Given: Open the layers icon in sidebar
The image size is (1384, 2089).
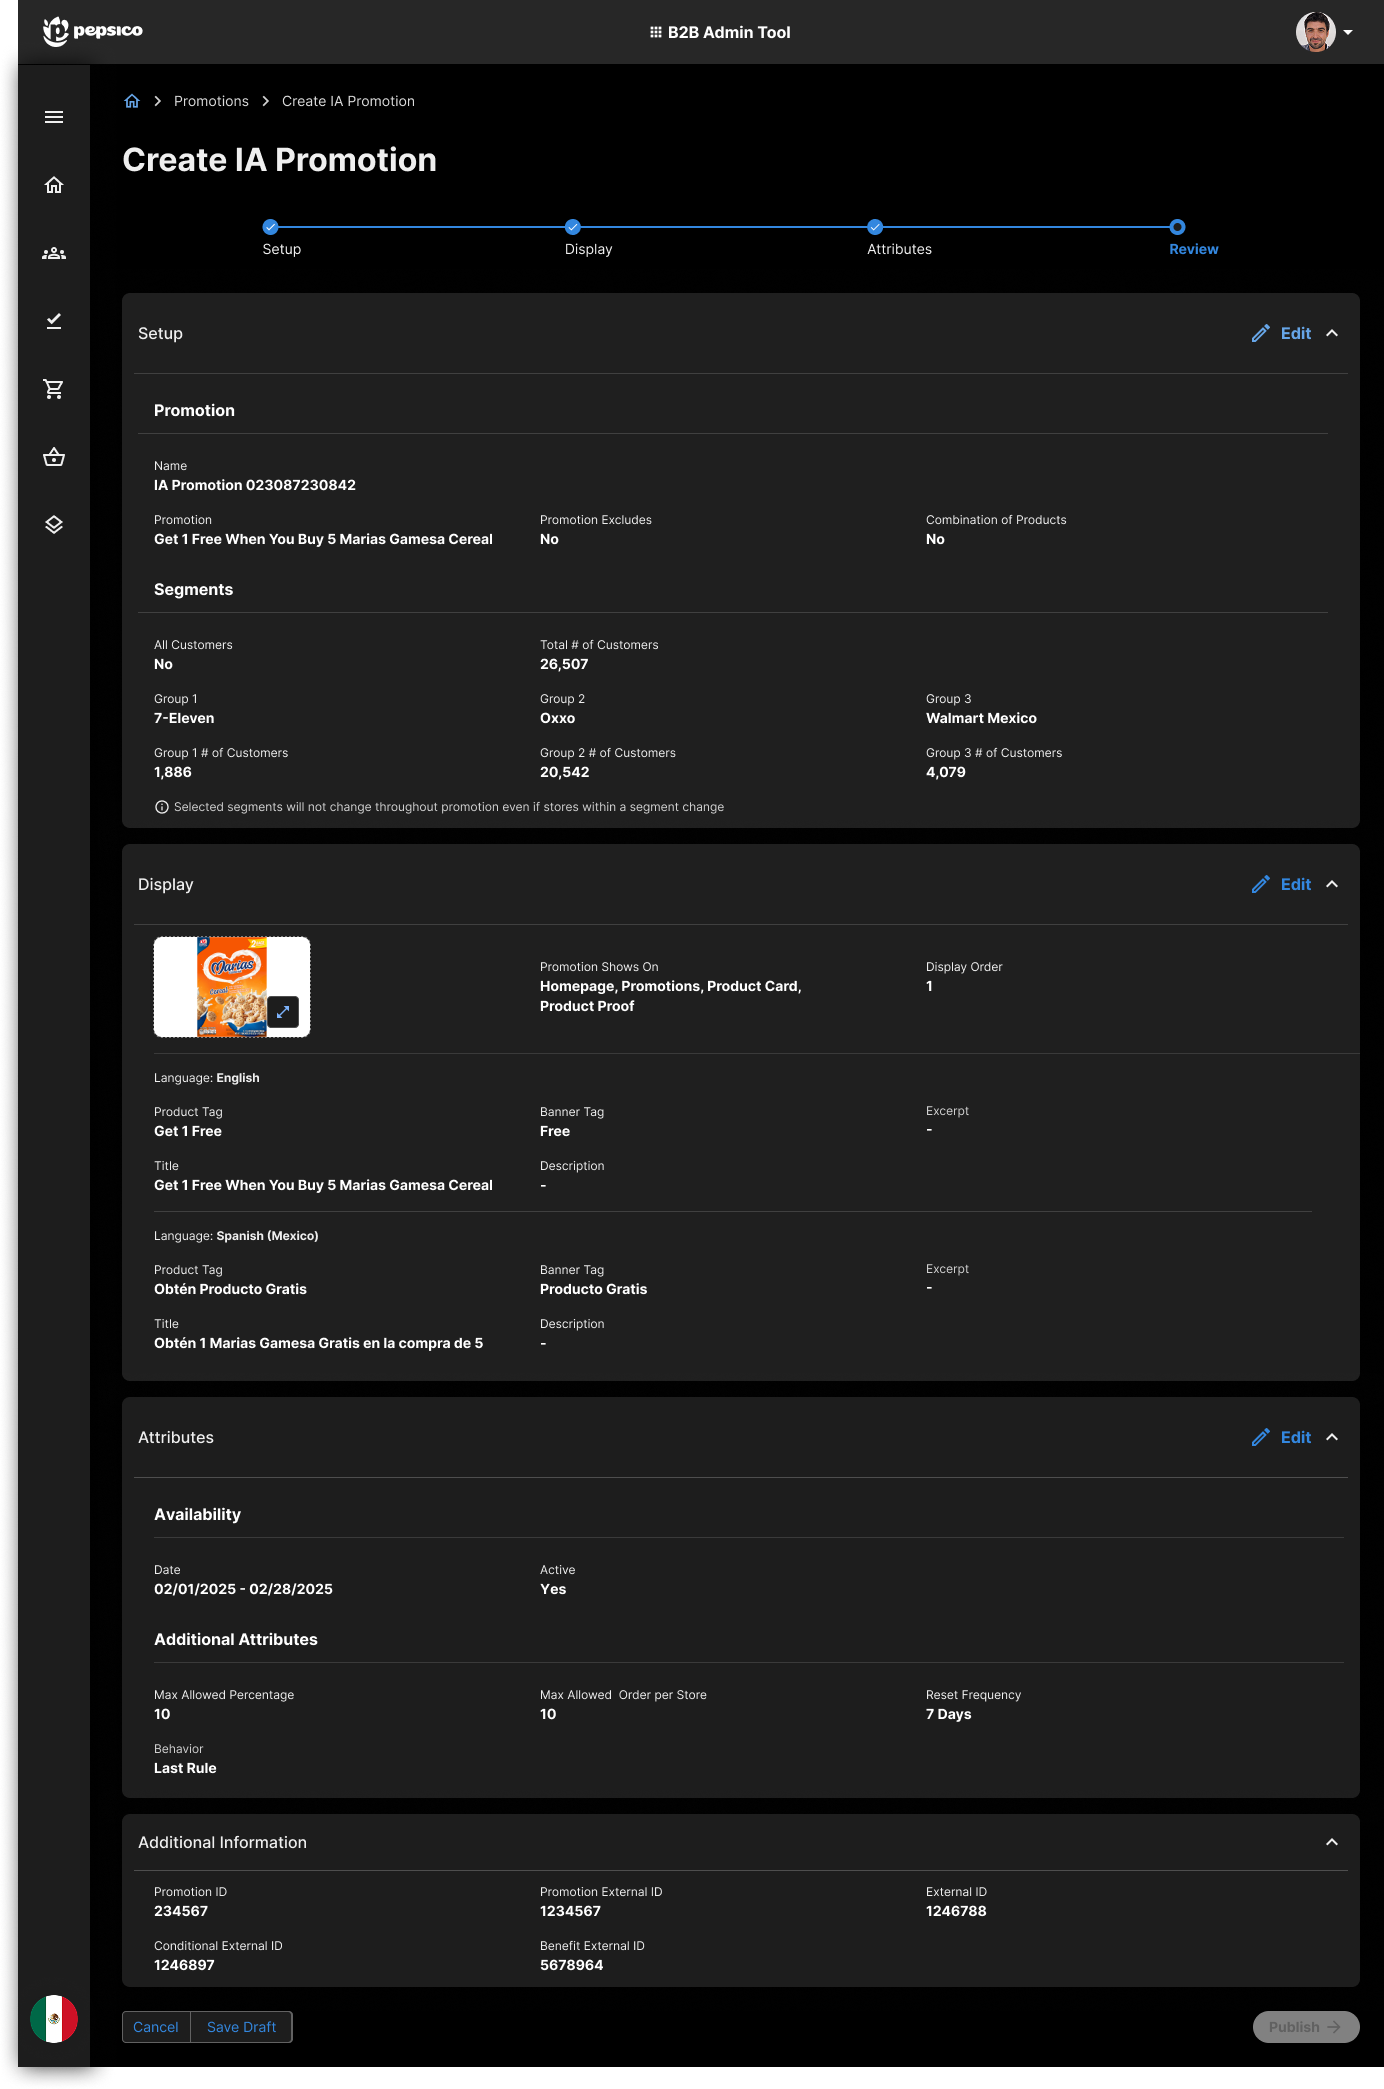Looking at the screenshot, I should [54, 525].
